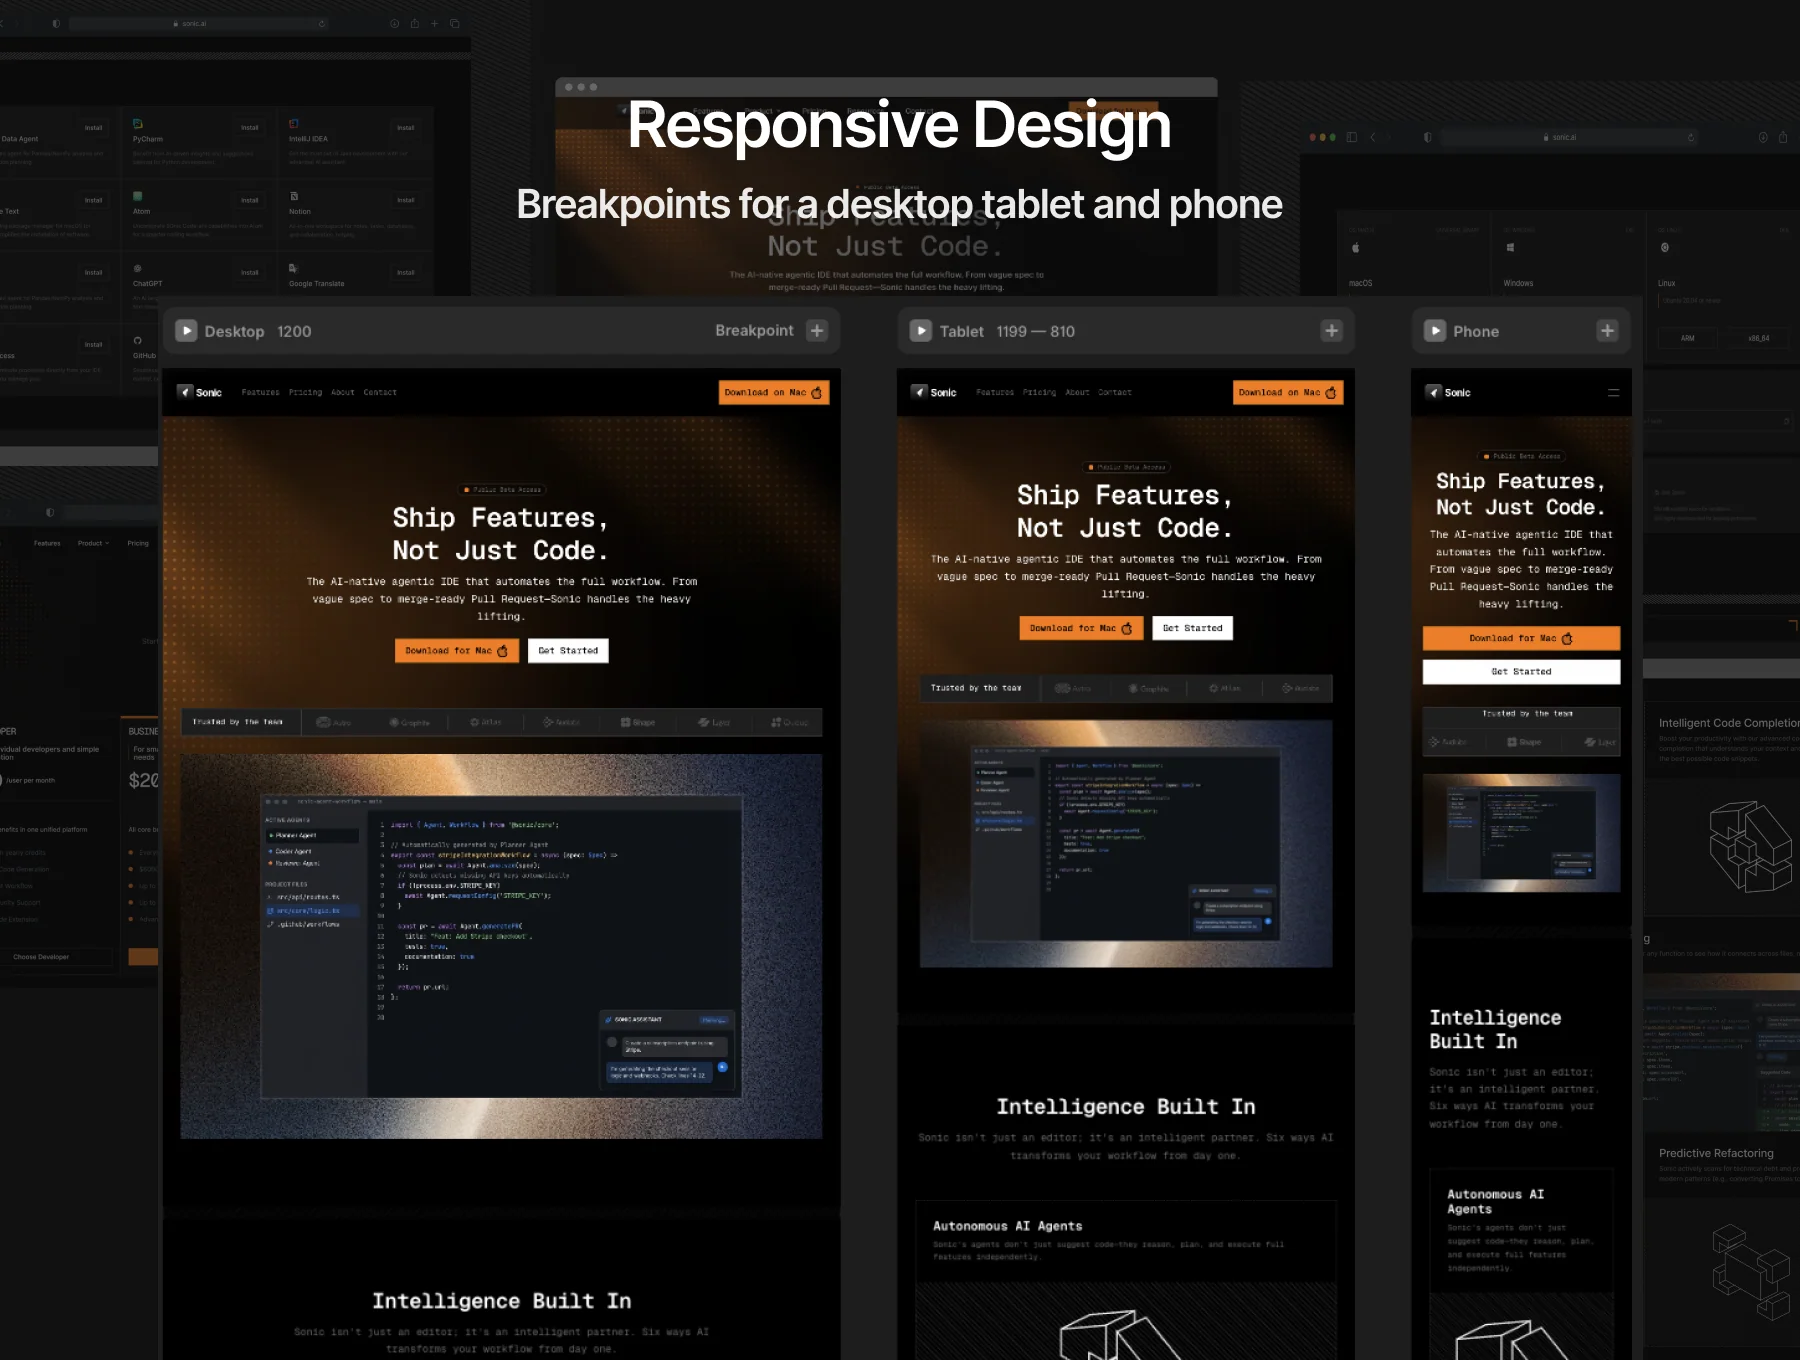This screenshot has width=1800, height=1360.
Task: Click the Aura logo in Desktop trusted row
Action: click(x=334, y=722)
